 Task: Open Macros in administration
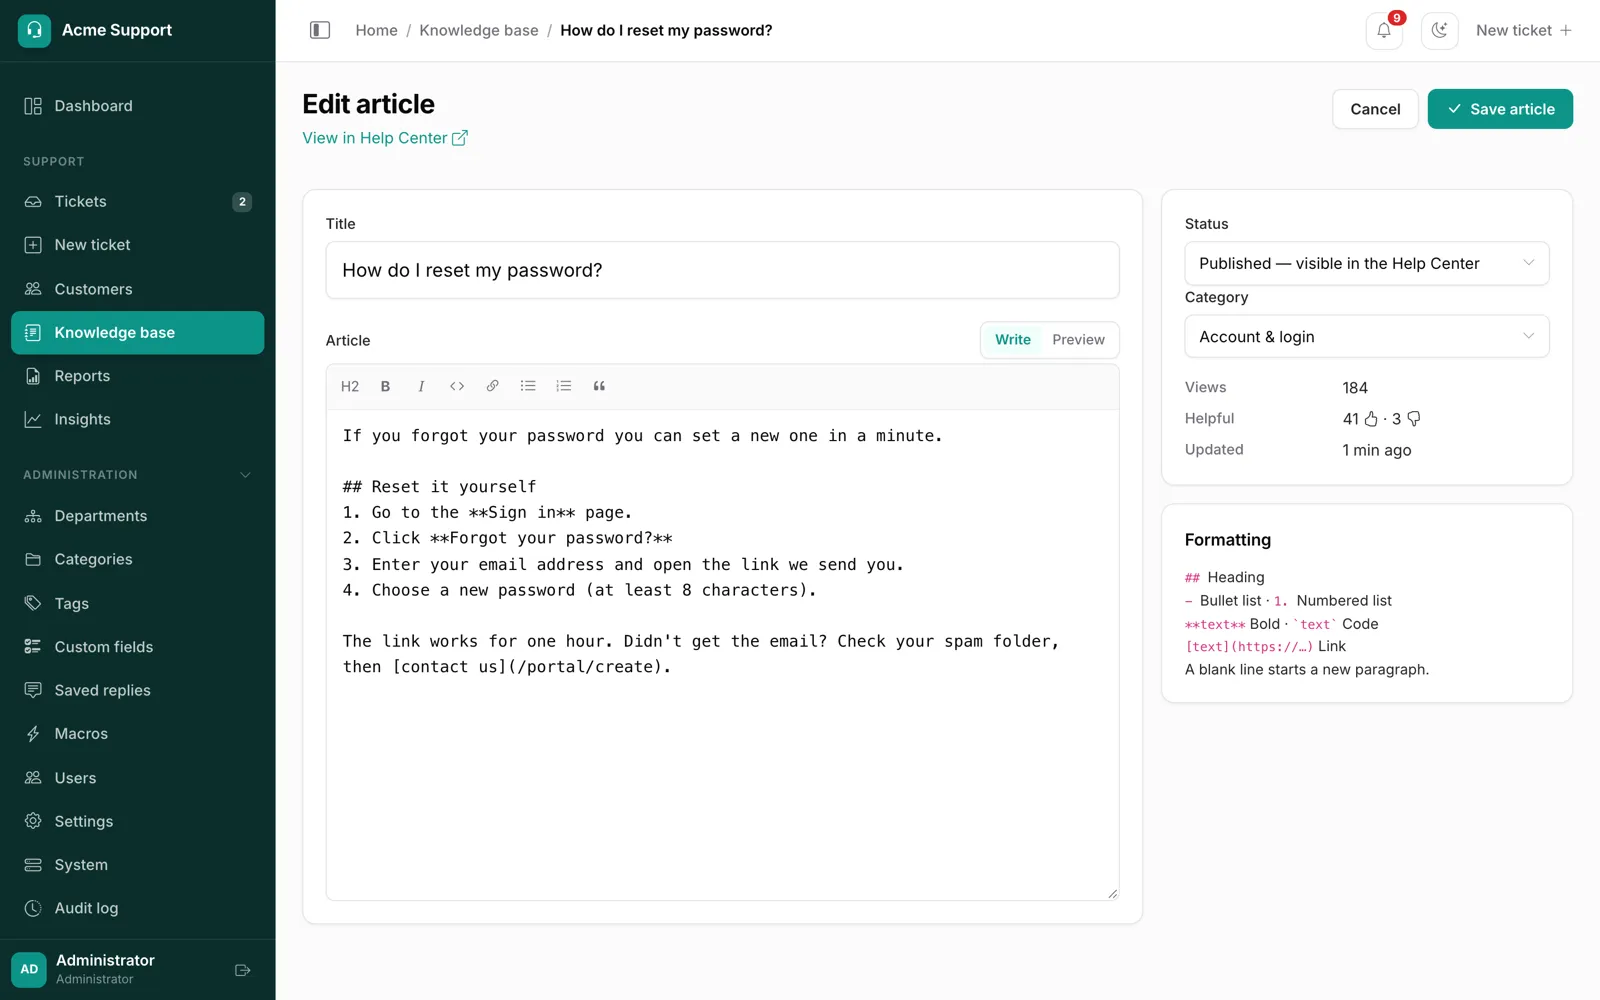click(138, 734)
